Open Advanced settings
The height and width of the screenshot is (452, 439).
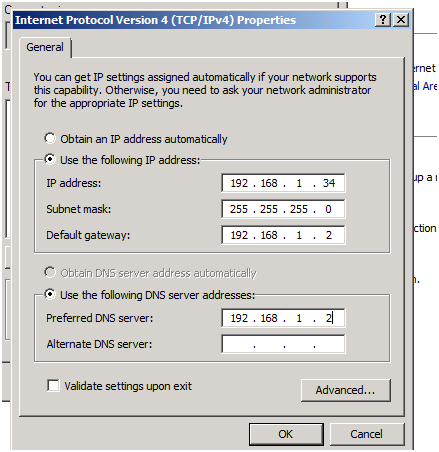[346, 390]
